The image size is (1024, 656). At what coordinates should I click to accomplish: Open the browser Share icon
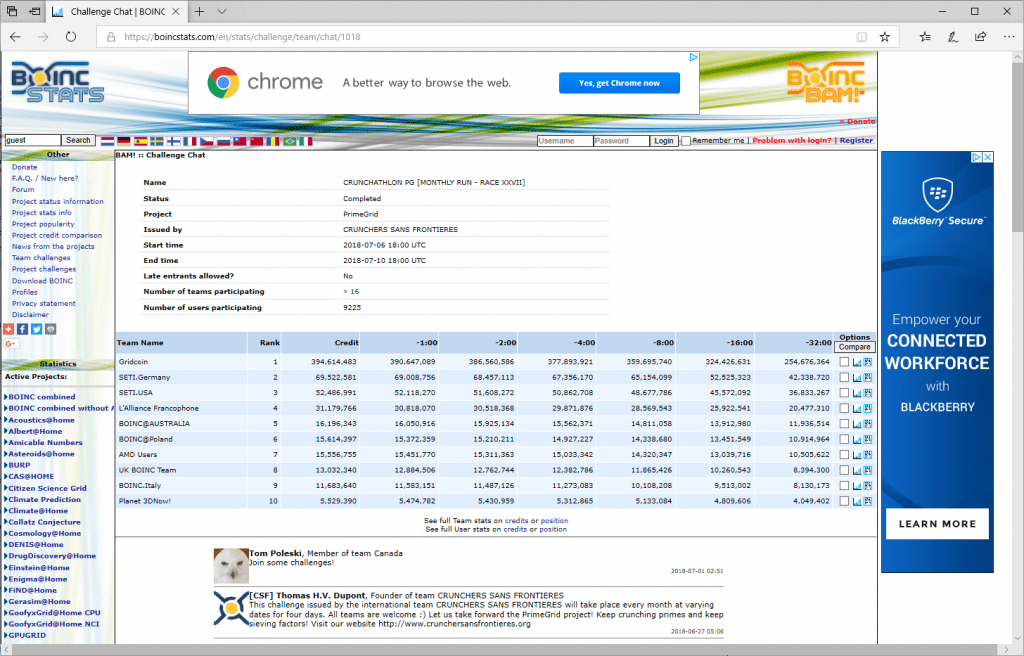point(980,37)
